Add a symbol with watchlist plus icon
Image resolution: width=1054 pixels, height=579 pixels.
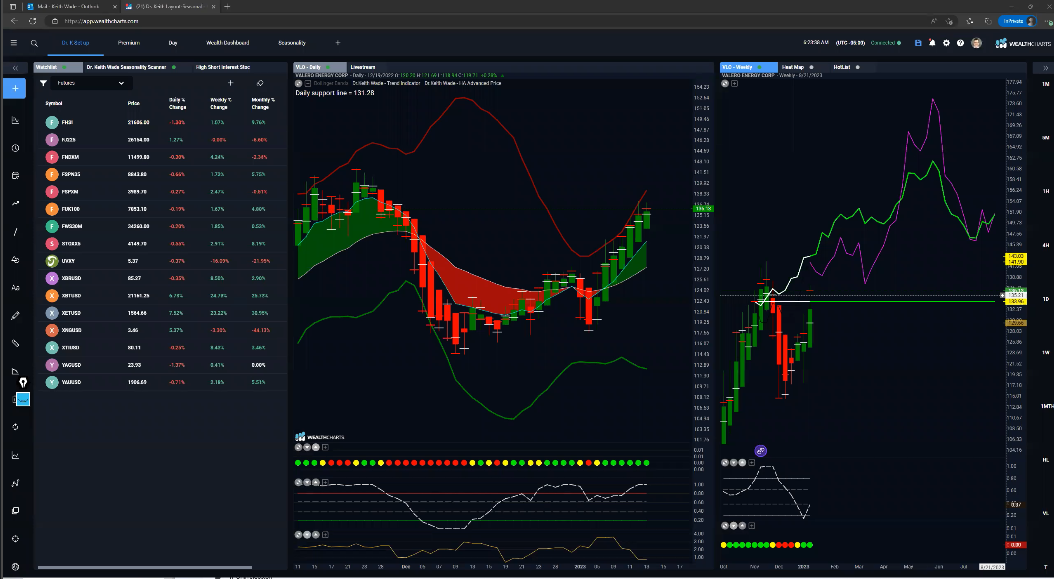231,83
